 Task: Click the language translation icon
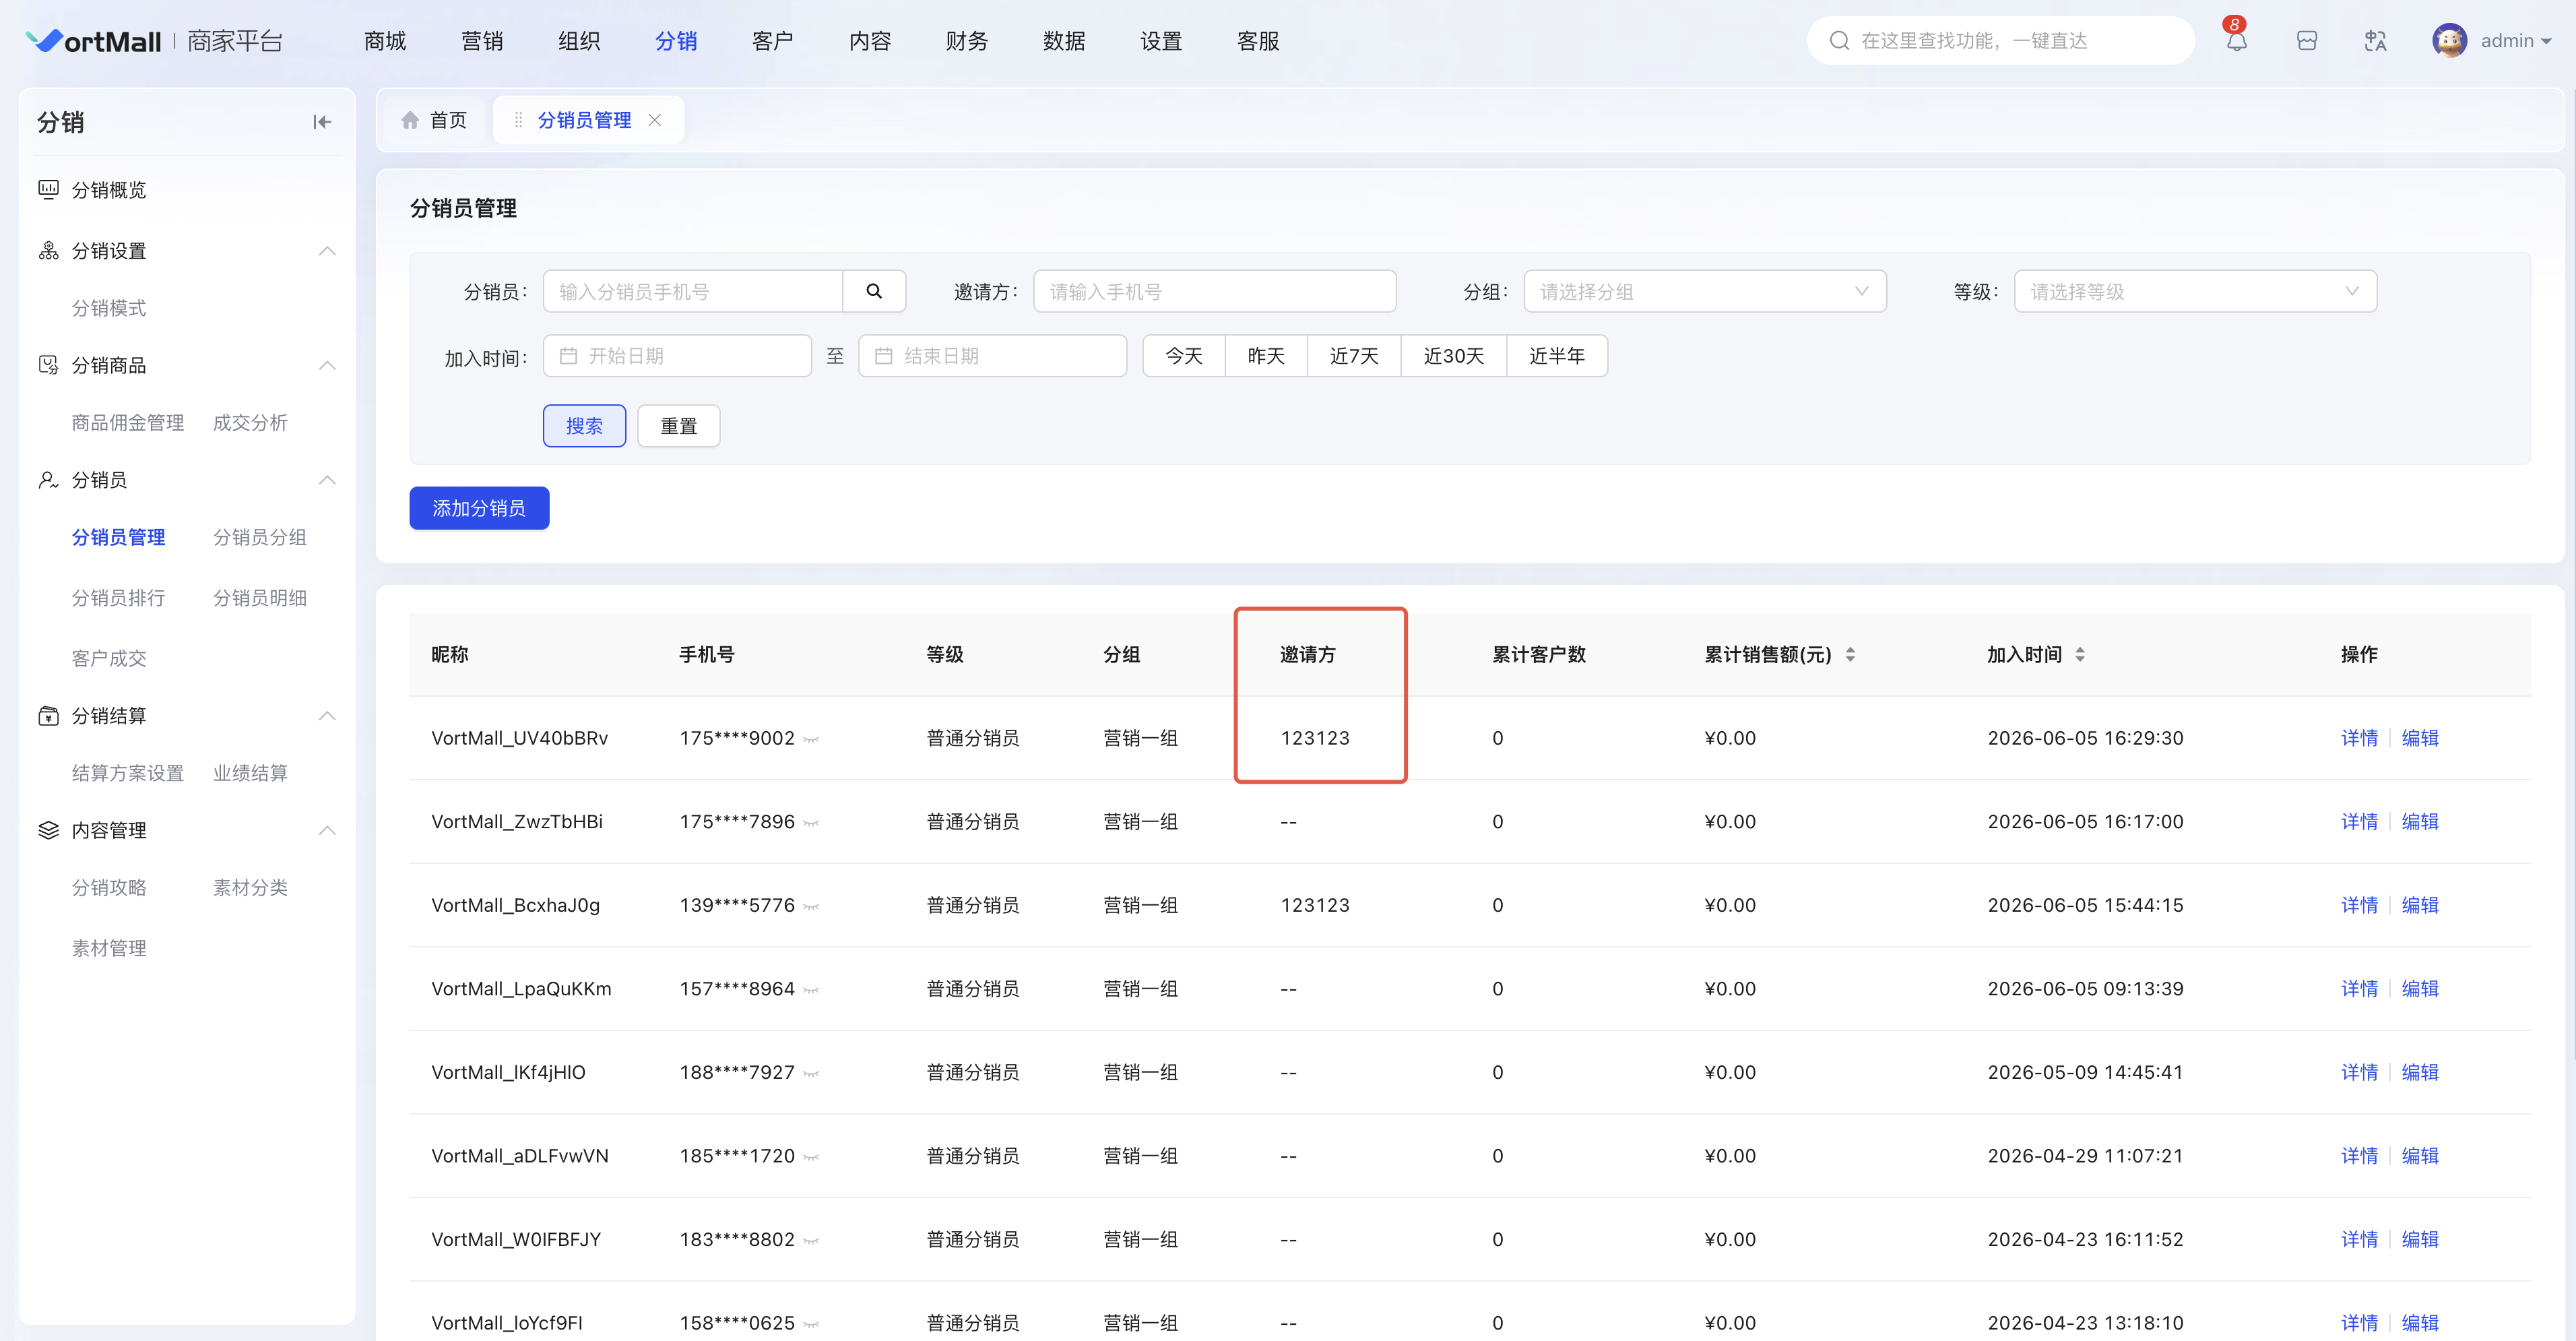(2375, 41)
